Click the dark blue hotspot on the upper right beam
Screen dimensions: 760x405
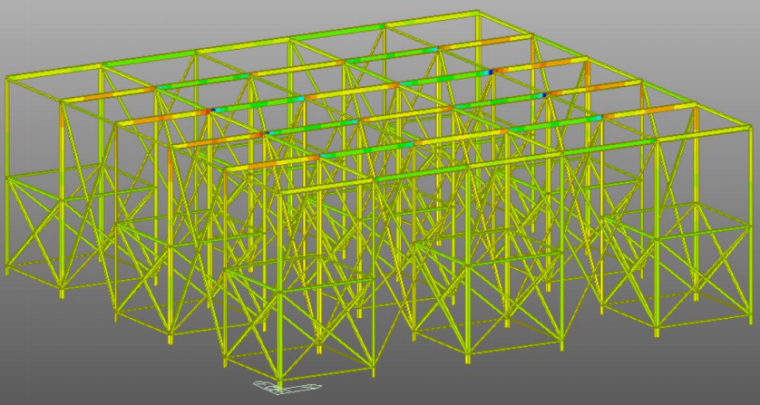490,72
